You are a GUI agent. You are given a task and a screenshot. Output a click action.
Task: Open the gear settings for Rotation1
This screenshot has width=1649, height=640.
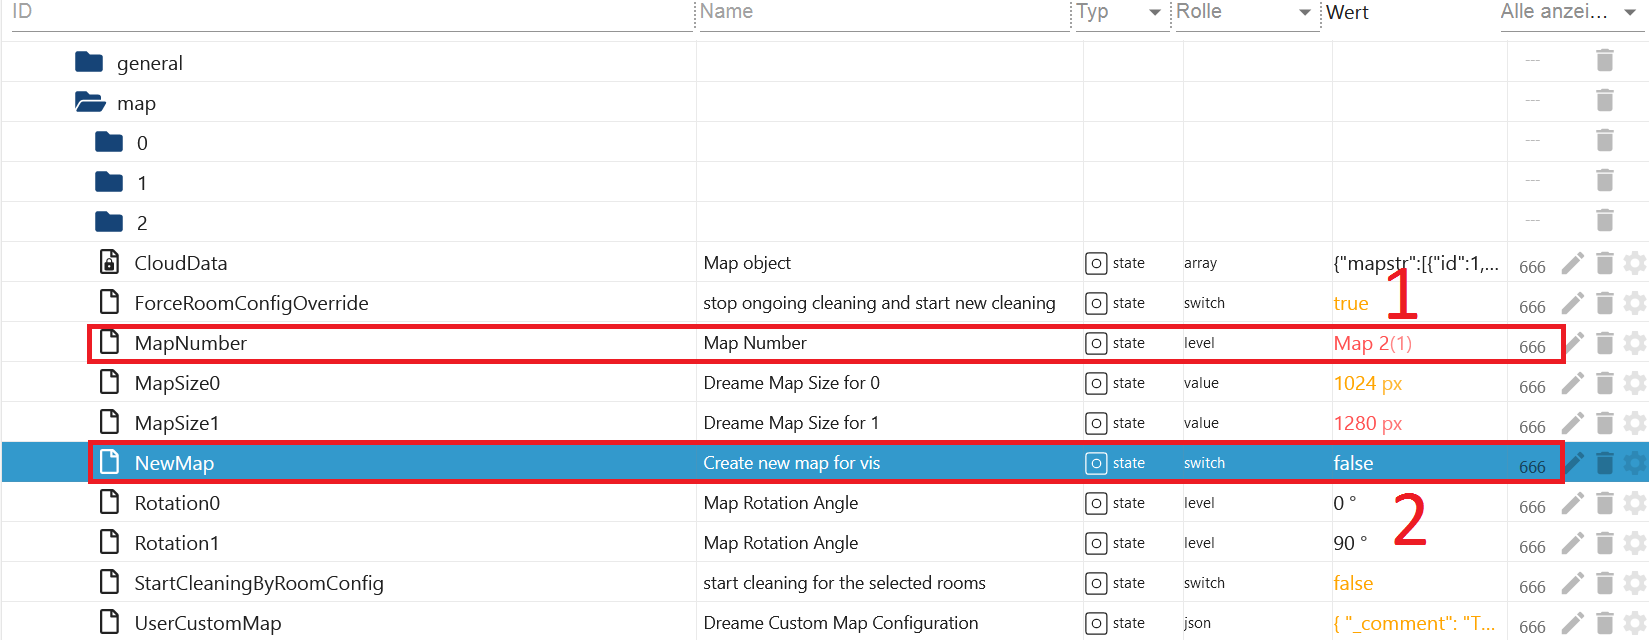tap(1635, 543)
